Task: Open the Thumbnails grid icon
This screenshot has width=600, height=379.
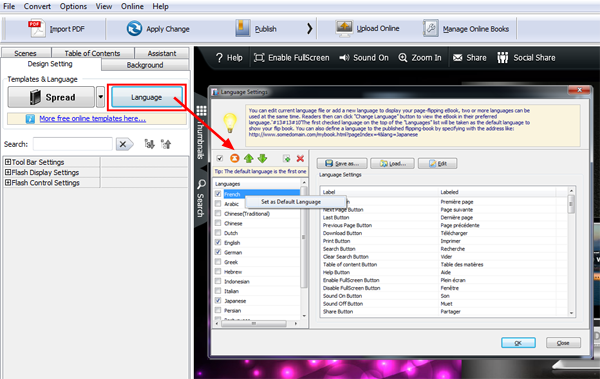Action: coord(201,111)
